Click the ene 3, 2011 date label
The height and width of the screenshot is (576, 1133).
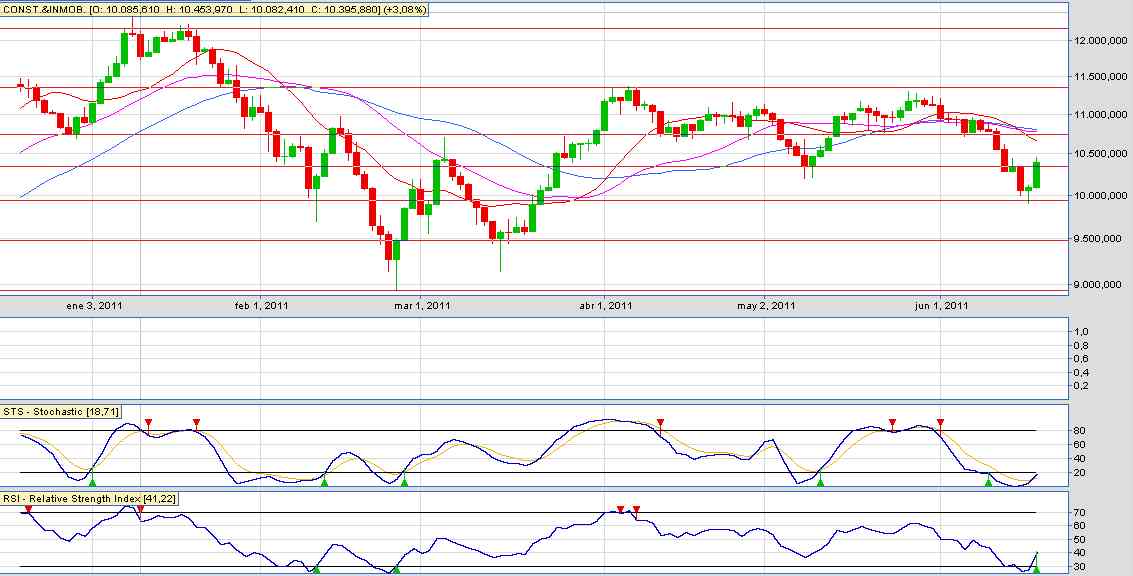pyautogui.click(x=93, y=306)
